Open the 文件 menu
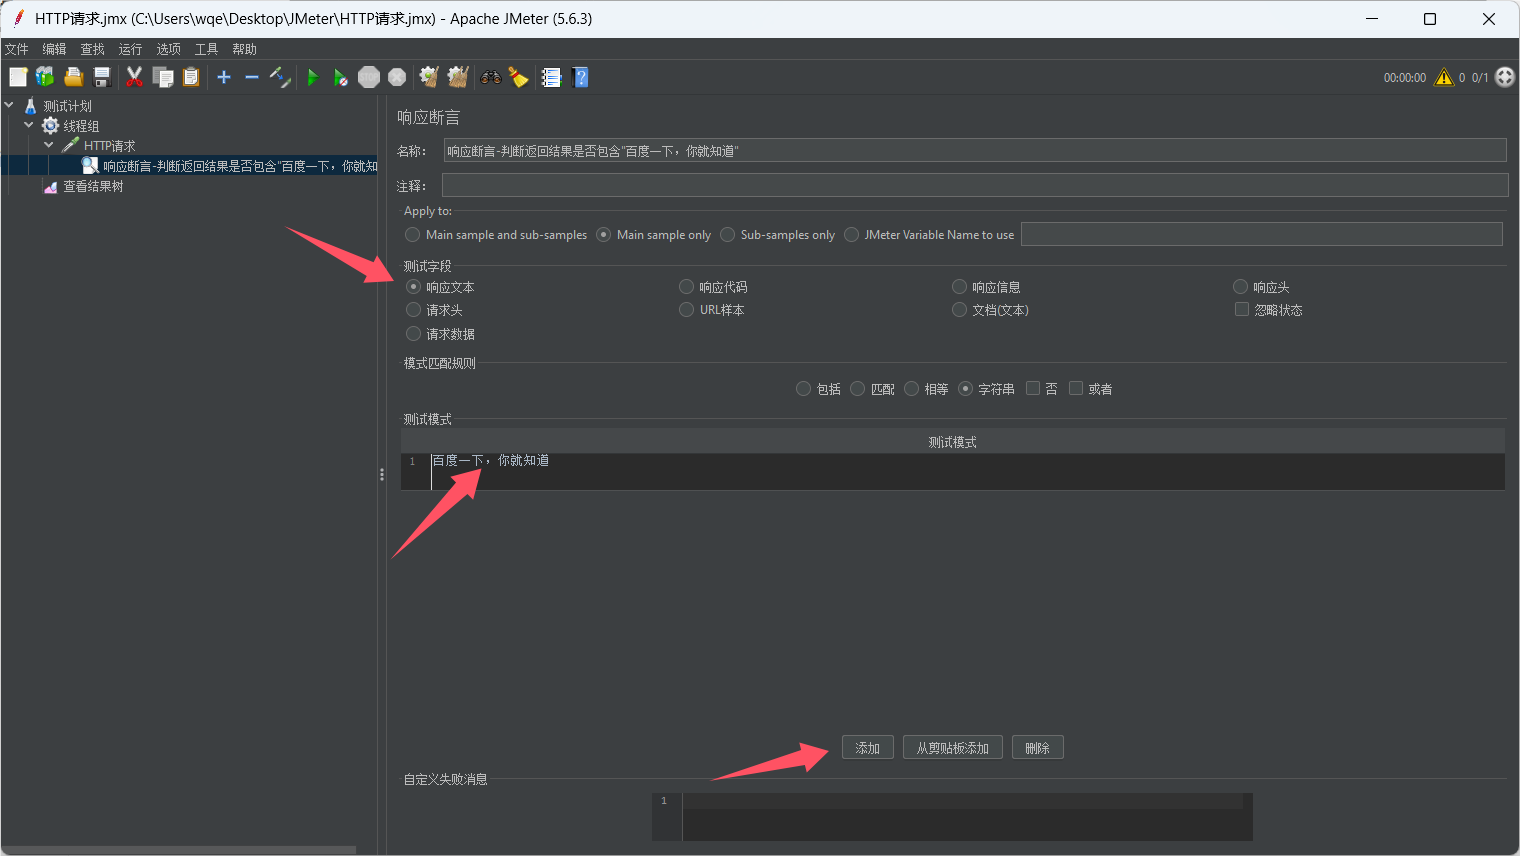This screenshot has height=856, width=1520. [x=17, y=49]
